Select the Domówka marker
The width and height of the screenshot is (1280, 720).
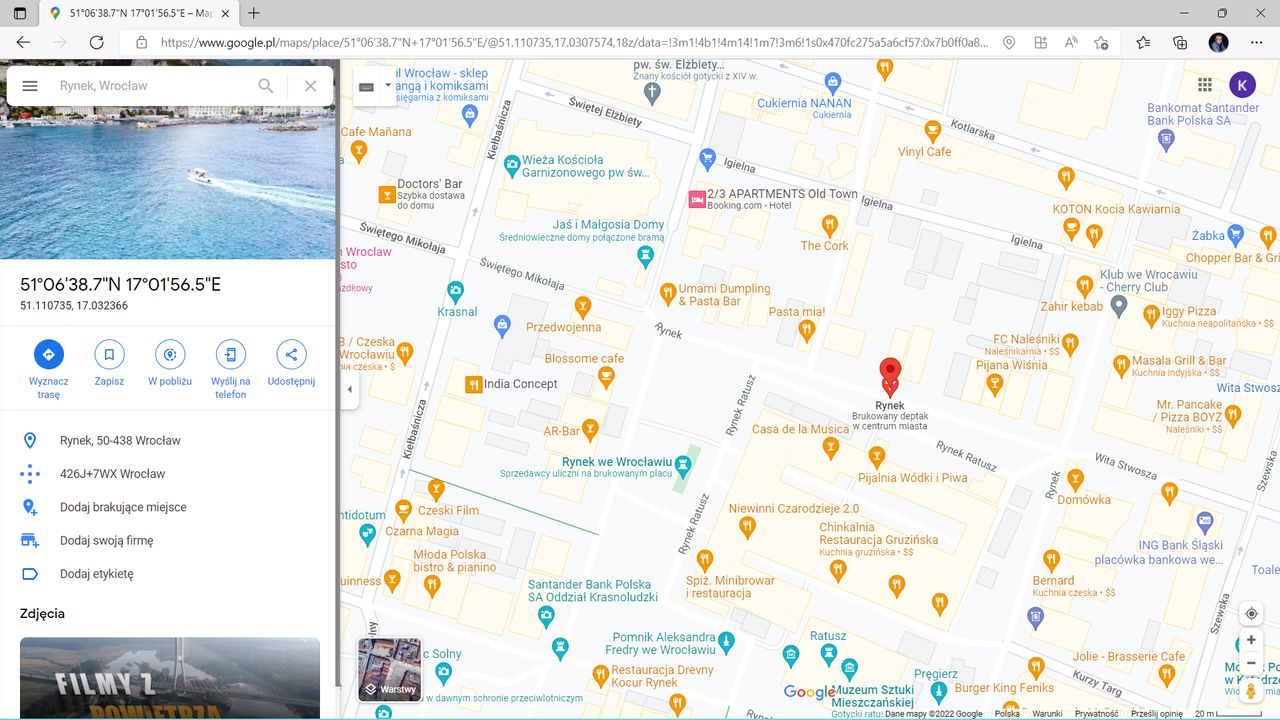click(1075, 479)
